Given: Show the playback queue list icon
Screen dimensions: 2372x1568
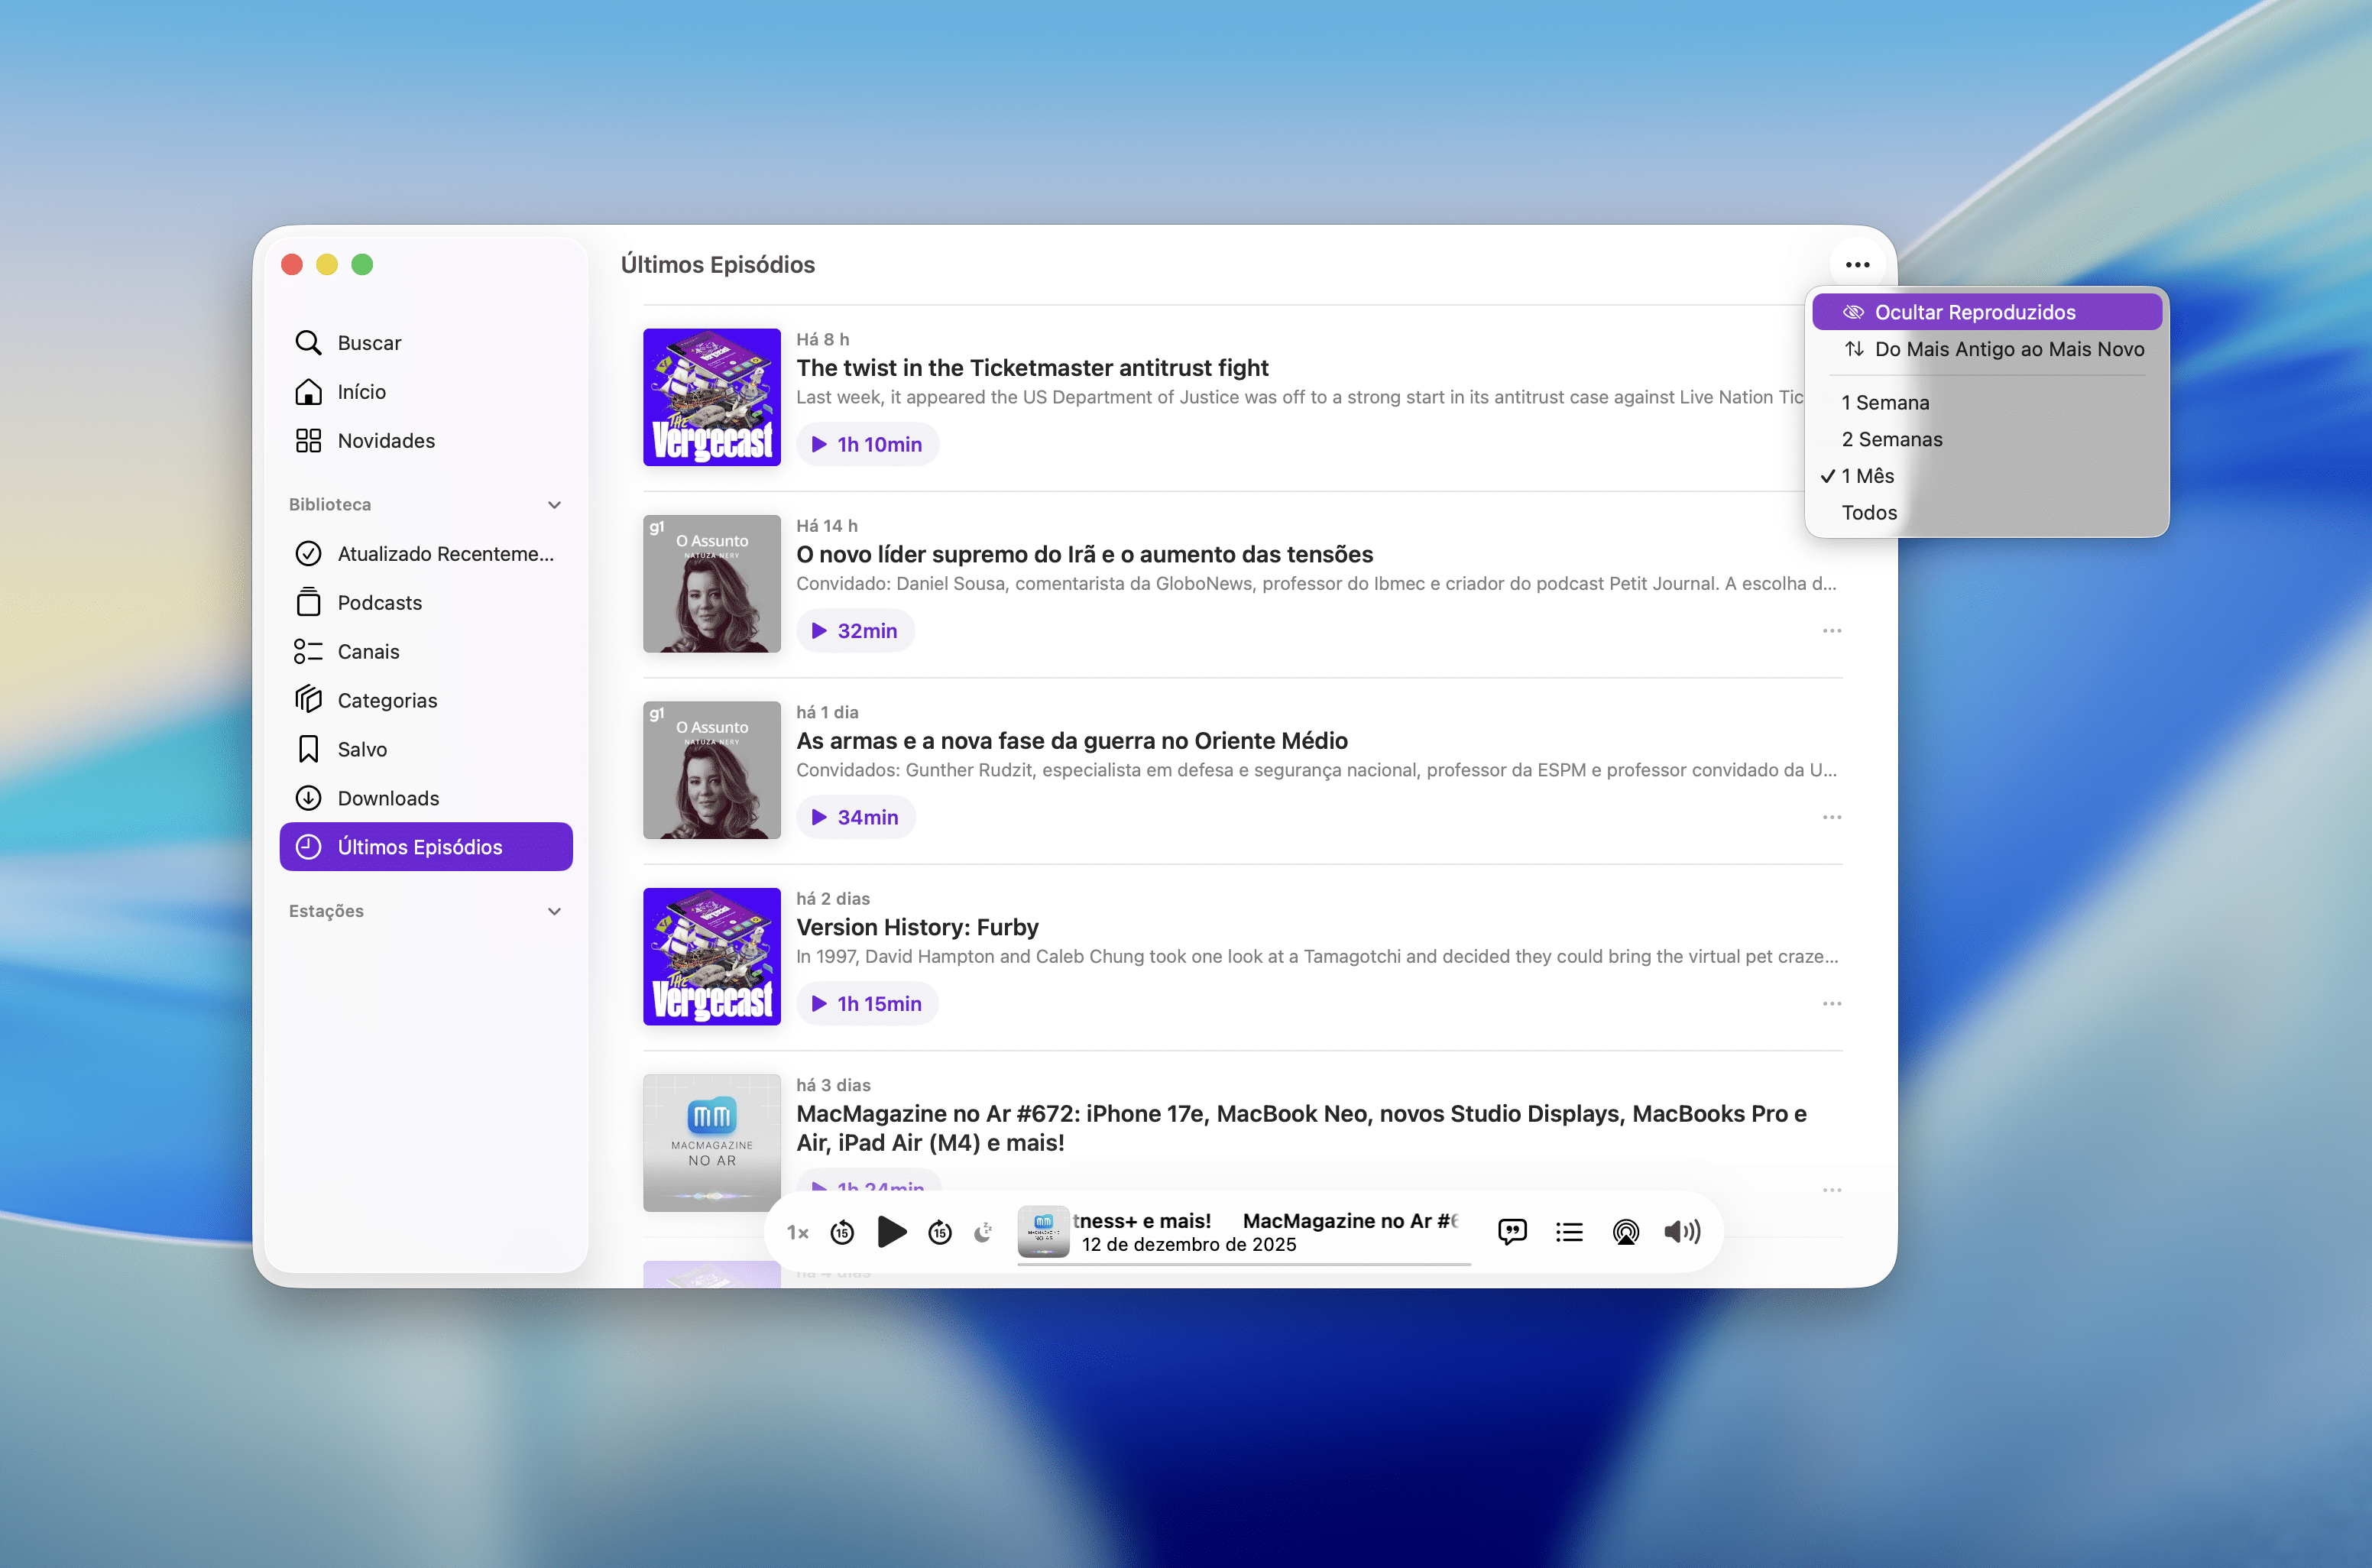Looking at the screenshot, I should 1569,1232.
